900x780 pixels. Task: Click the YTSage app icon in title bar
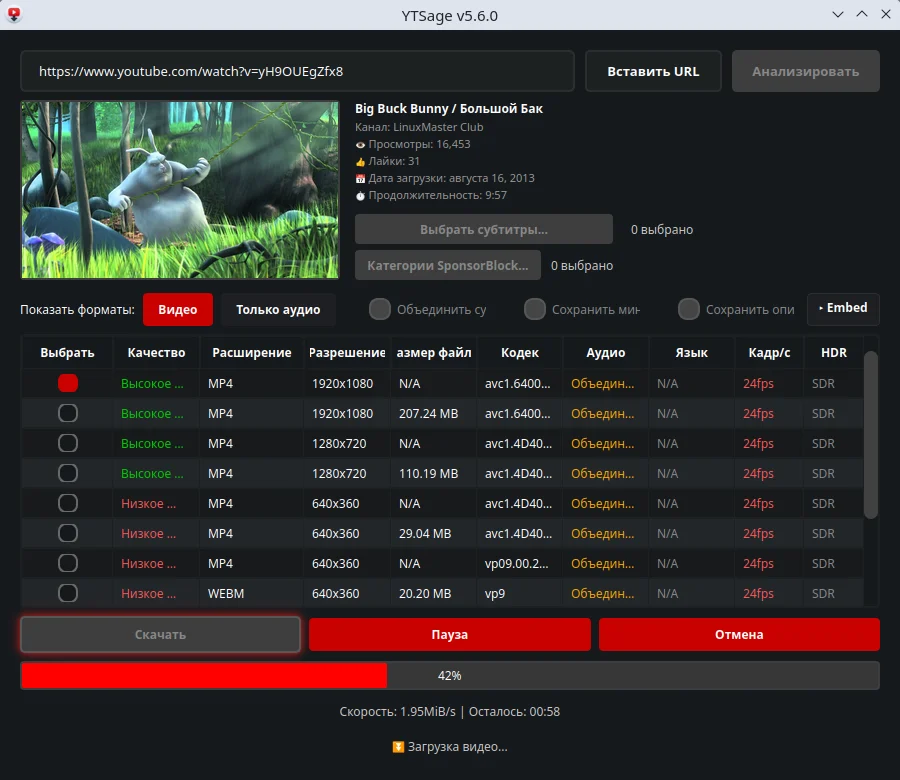pos(14,14)
